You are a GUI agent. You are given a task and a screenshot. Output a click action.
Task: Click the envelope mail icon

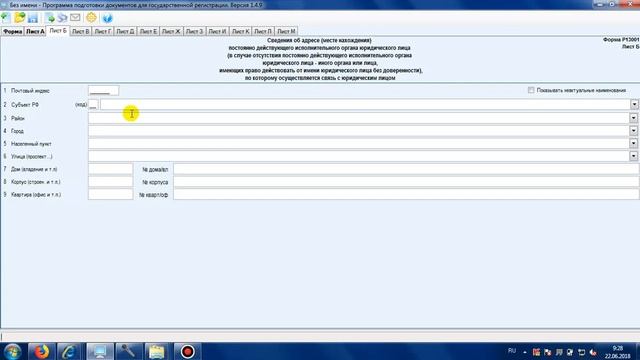(x=75, y=17)
